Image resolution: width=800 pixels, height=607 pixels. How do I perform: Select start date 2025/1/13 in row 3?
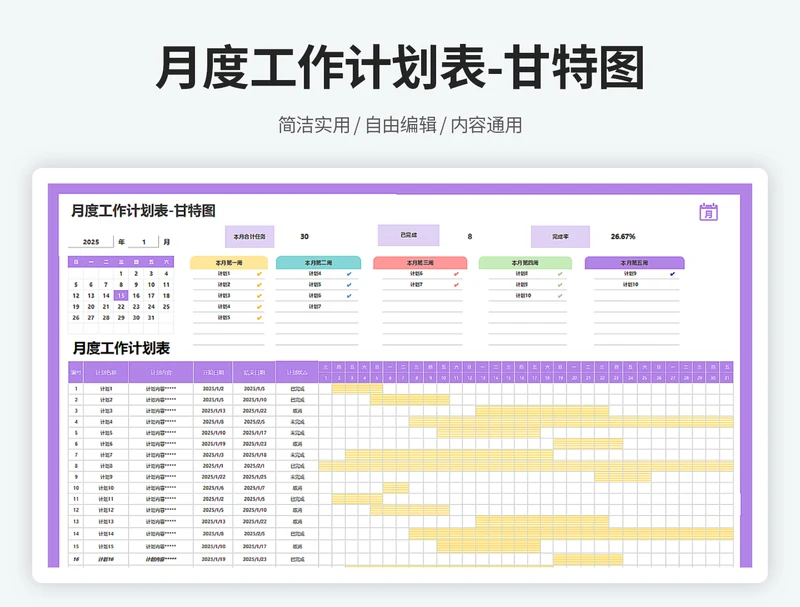click(x=213, y=411)
